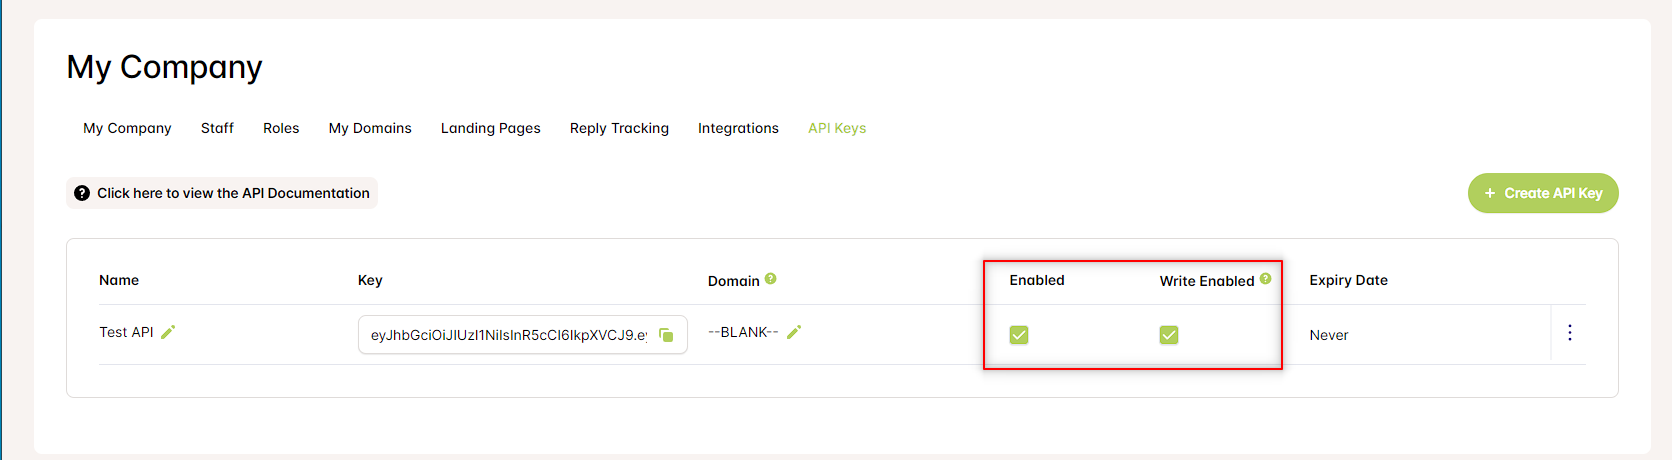Open the Integrations tab
Image resolution: width=1672 pixels, height=460 pixels.
click(738, 128)
